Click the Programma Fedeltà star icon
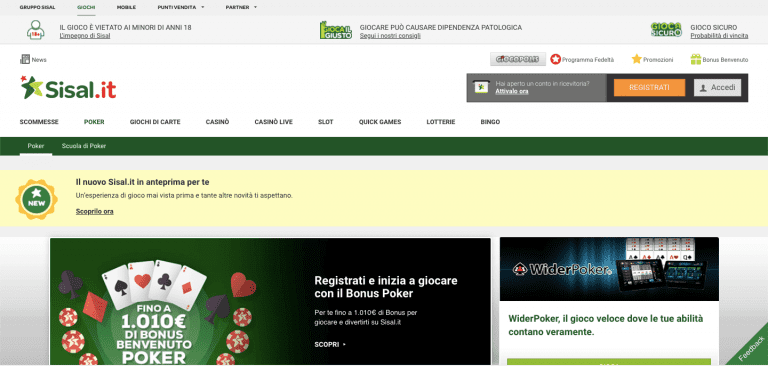 pyautogui.click(x=555, y=59)
